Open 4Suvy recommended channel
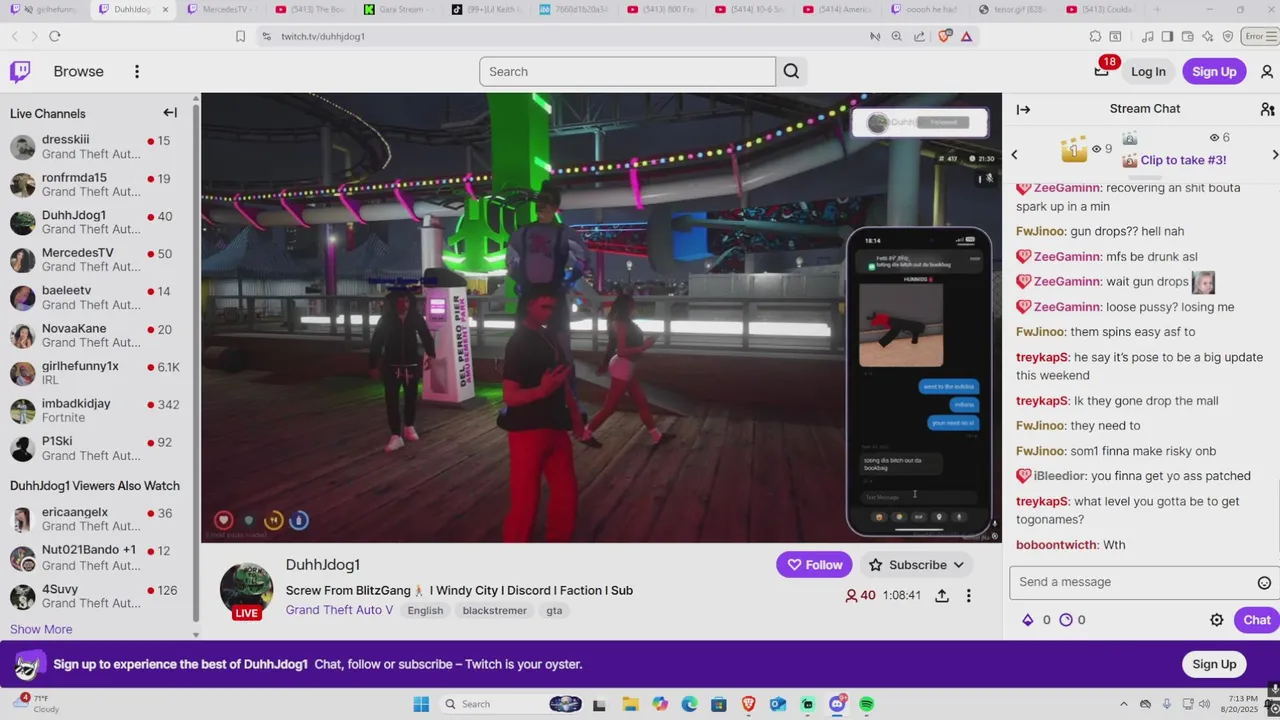Screen dimensions: 1280x720 [99, 596]
